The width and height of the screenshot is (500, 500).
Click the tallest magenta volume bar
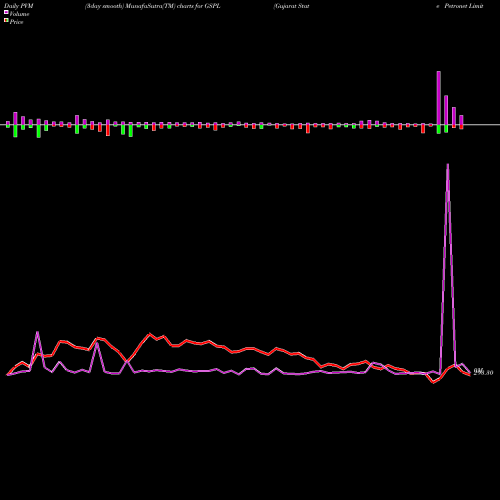pyautogui.click(x=439, y=98)
